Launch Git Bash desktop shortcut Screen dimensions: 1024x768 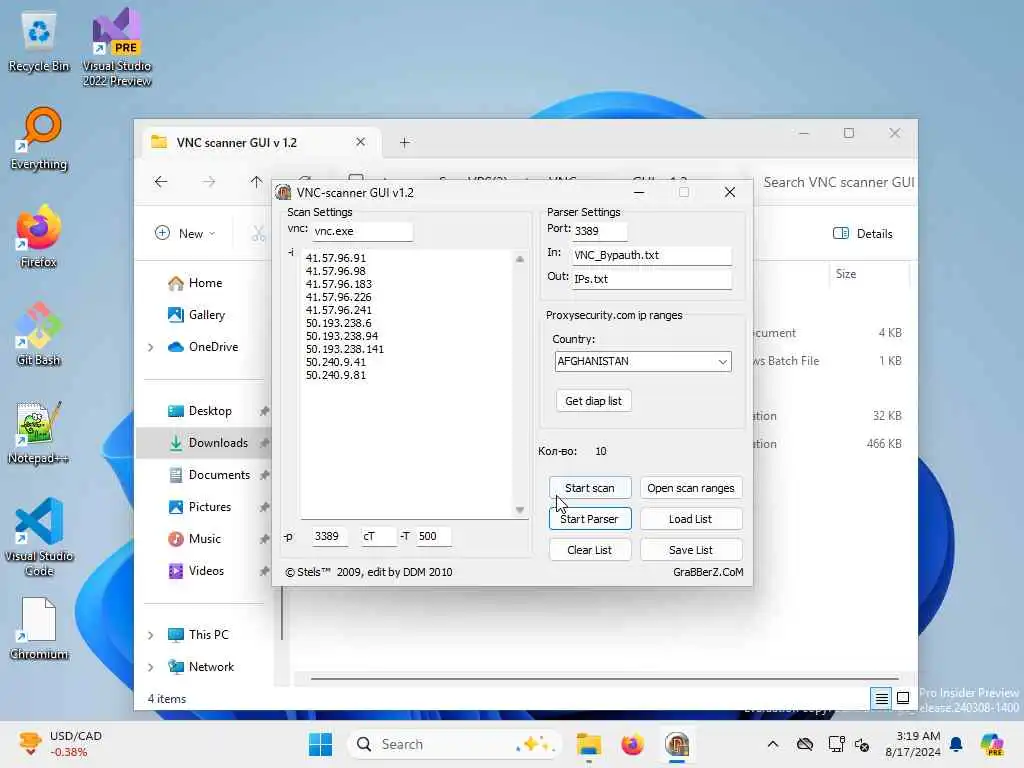coord(39,334)
